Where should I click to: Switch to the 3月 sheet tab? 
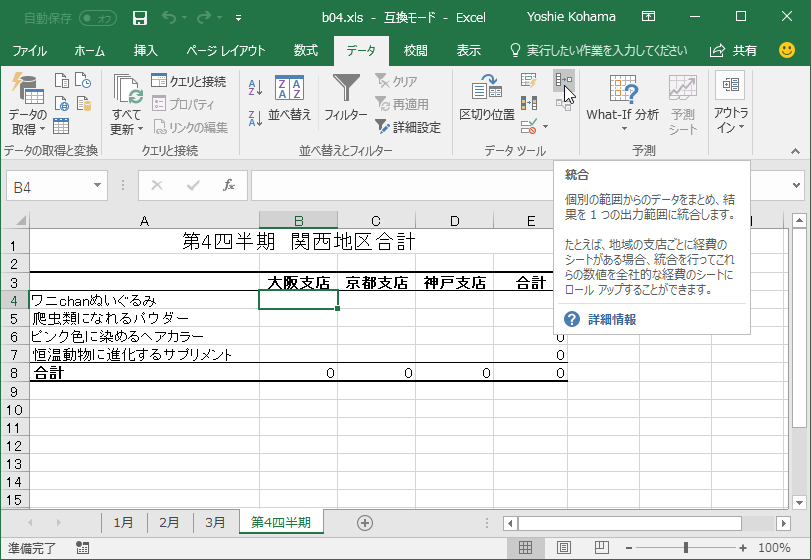pyautogui.click(x=215, y=522)
